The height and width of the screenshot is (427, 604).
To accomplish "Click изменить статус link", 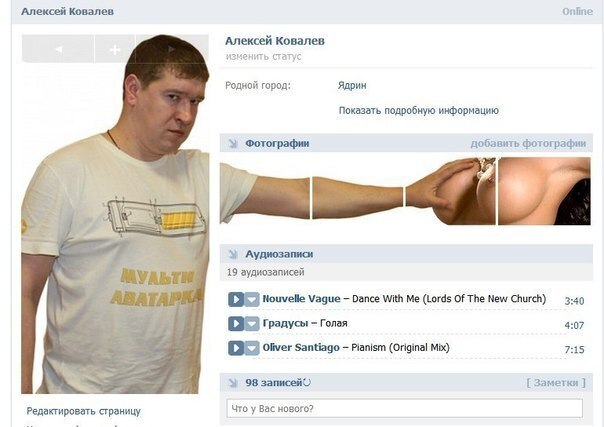I will click(263, 57).
